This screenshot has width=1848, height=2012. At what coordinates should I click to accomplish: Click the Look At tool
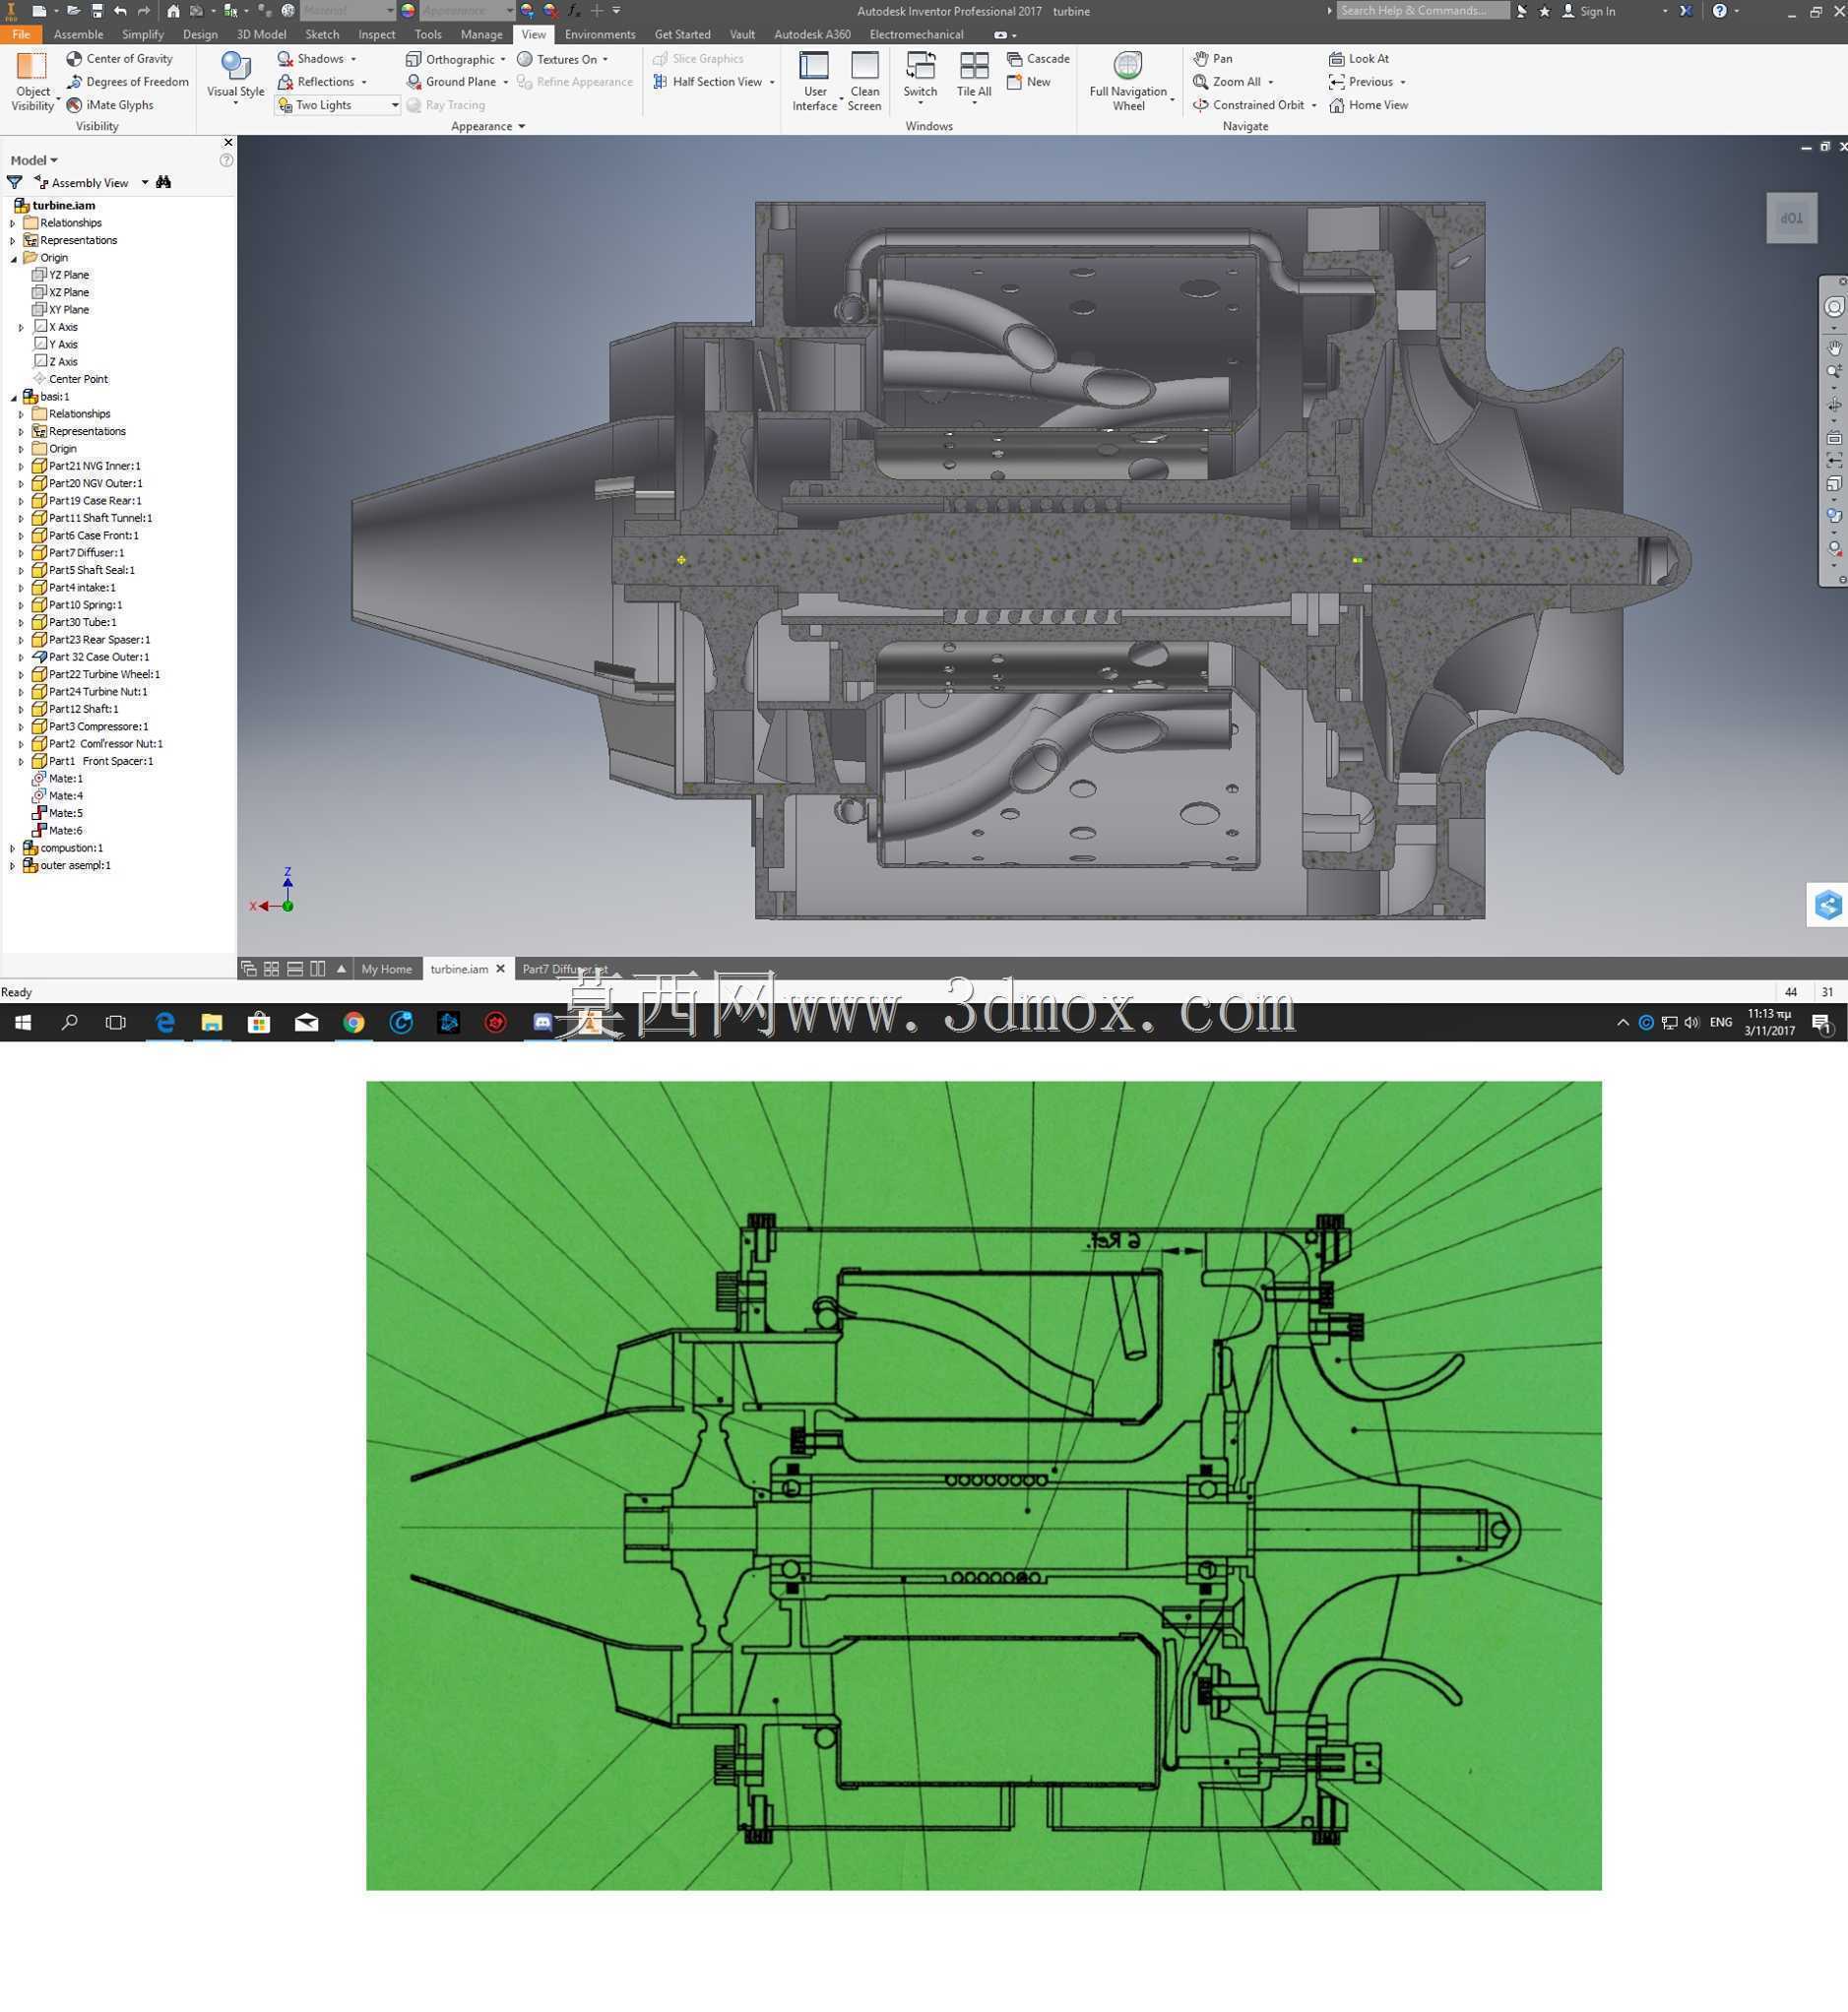1359,59
